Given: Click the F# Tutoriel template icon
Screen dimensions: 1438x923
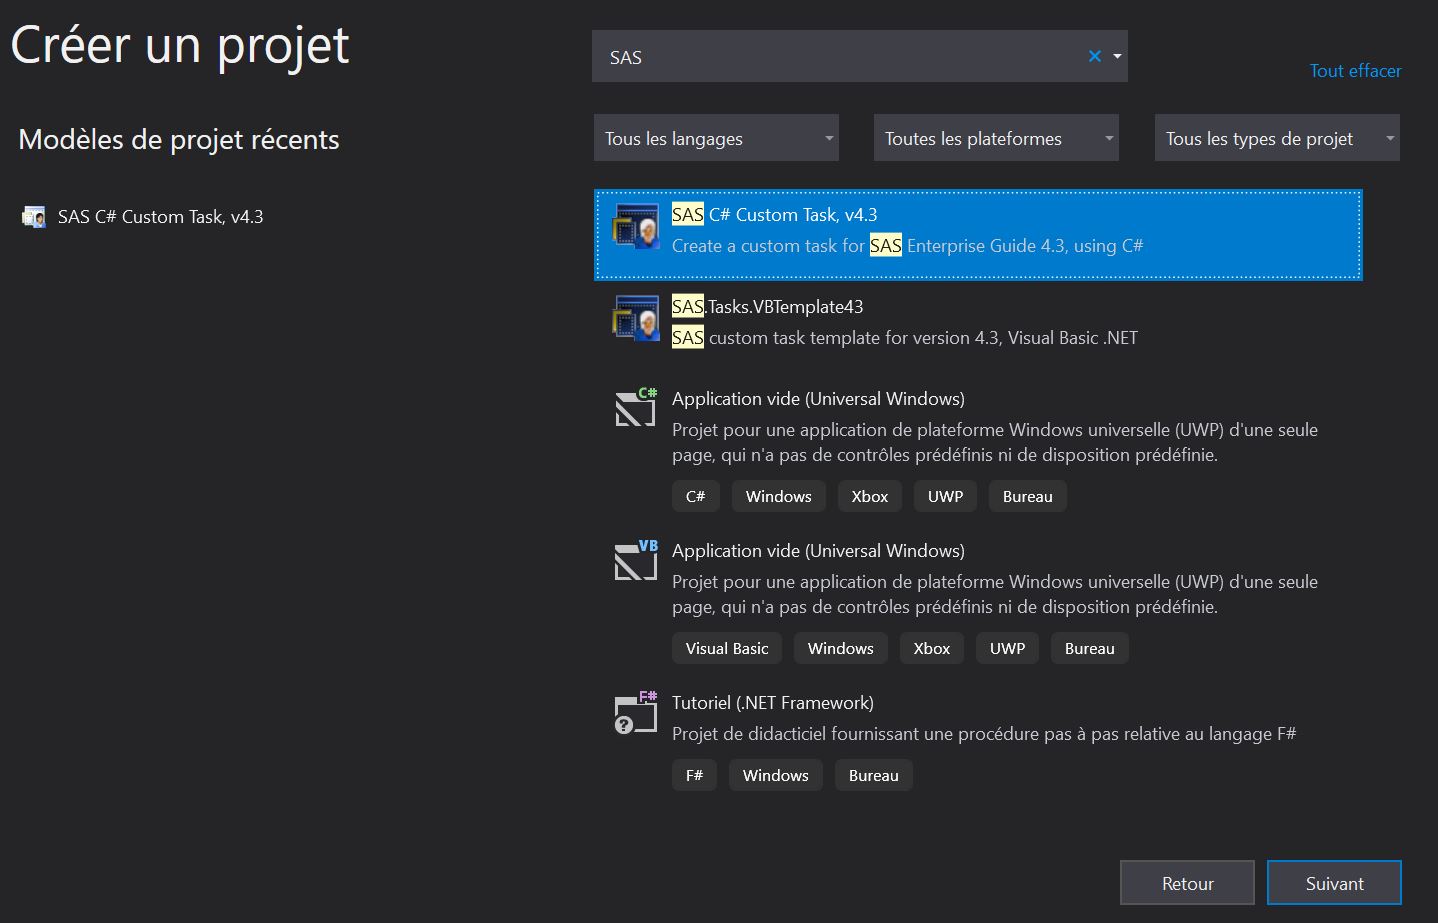Looking at the screenshot, I should tap(636, 712).
